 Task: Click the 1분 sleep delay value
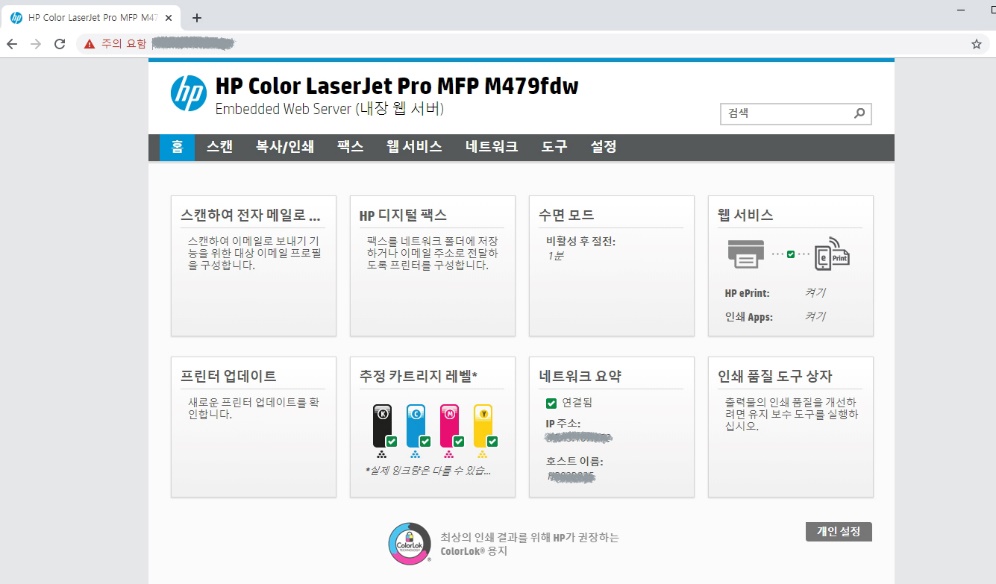point(555,255)
